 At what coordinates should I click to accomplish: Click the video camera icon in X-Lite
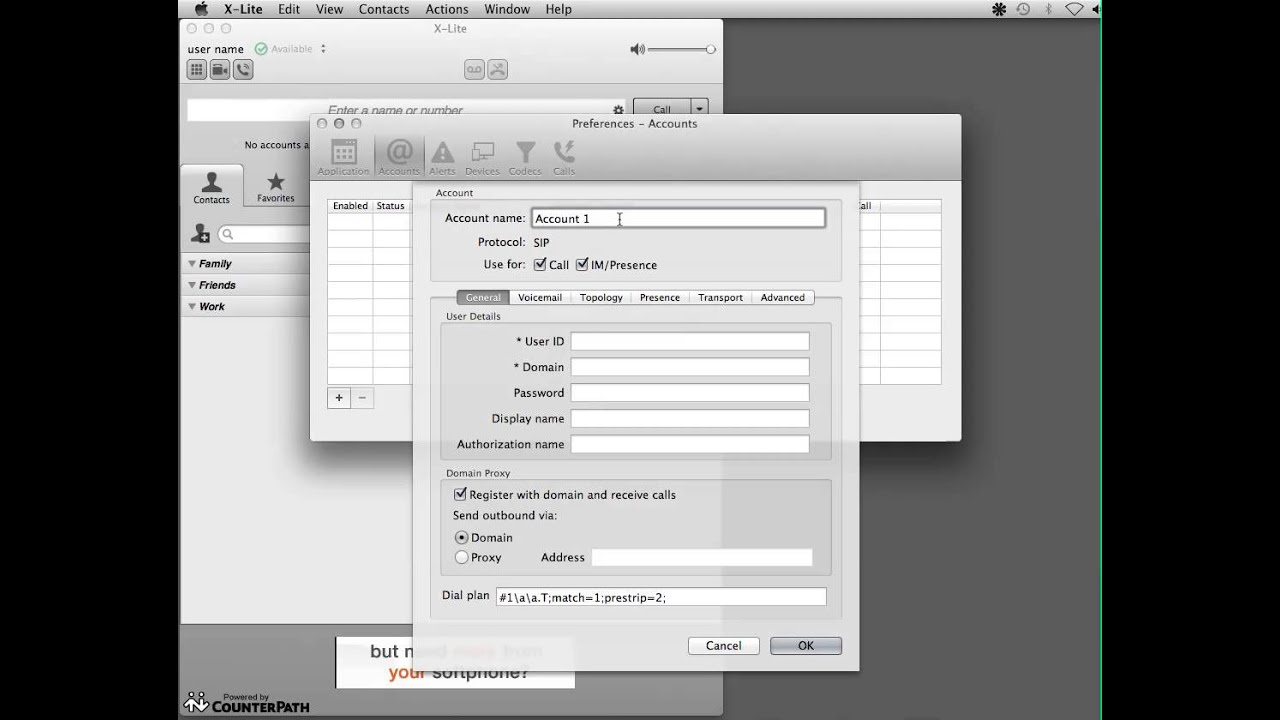(x=219, y=69)
